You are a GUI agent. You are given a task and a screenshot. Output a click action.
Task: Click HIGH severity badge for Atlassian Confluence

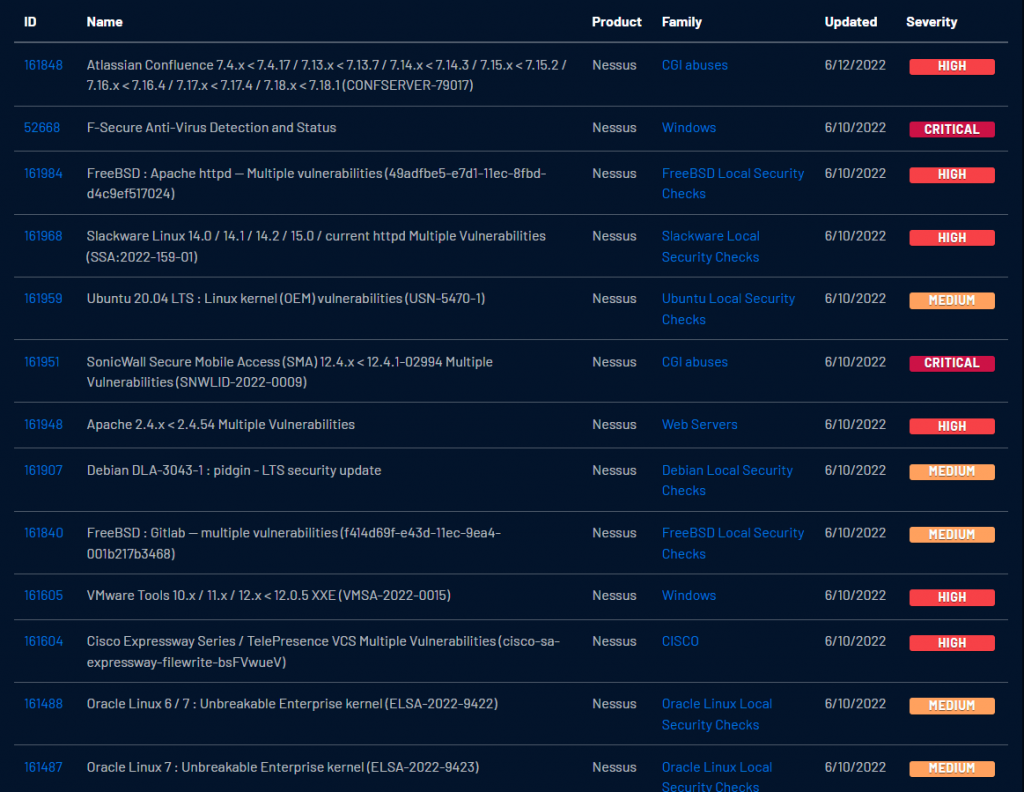[x=952, y=67]
